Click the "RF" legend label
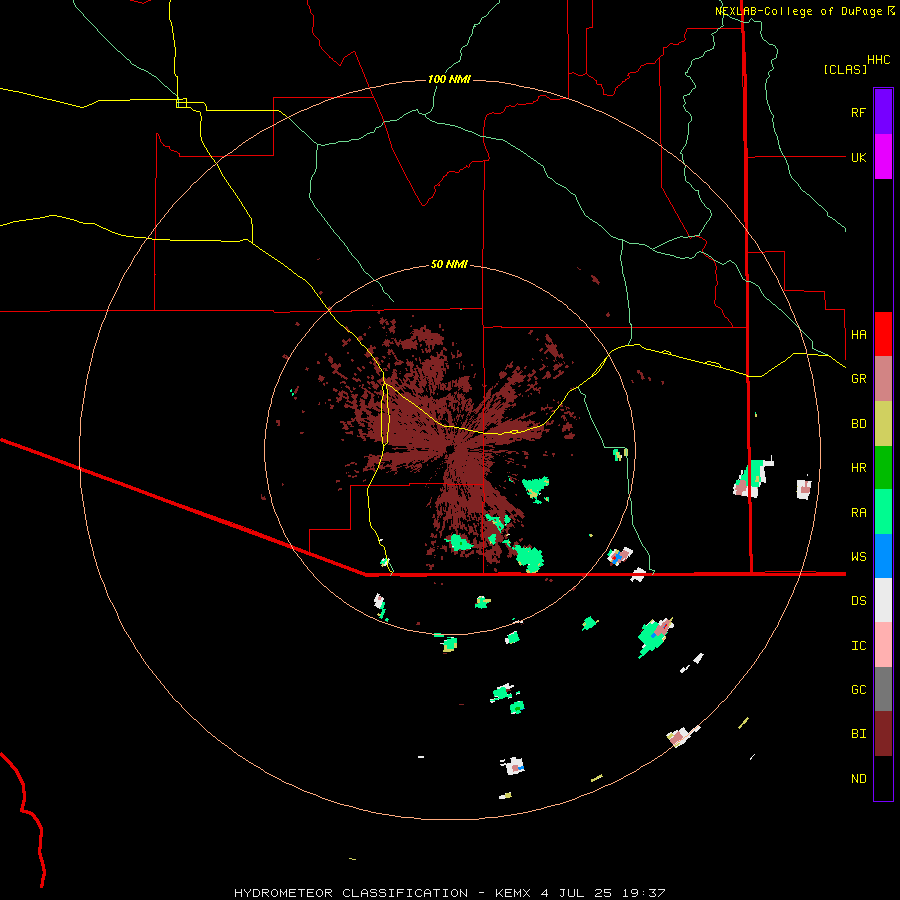This screenshot has height=900, width=900. (858, 112)
